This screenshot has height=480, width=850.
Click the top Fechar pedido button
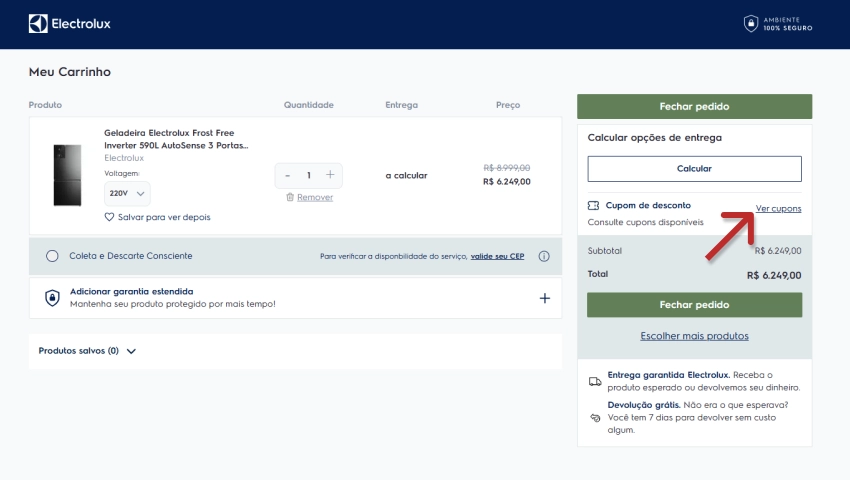tap(694, 106)
